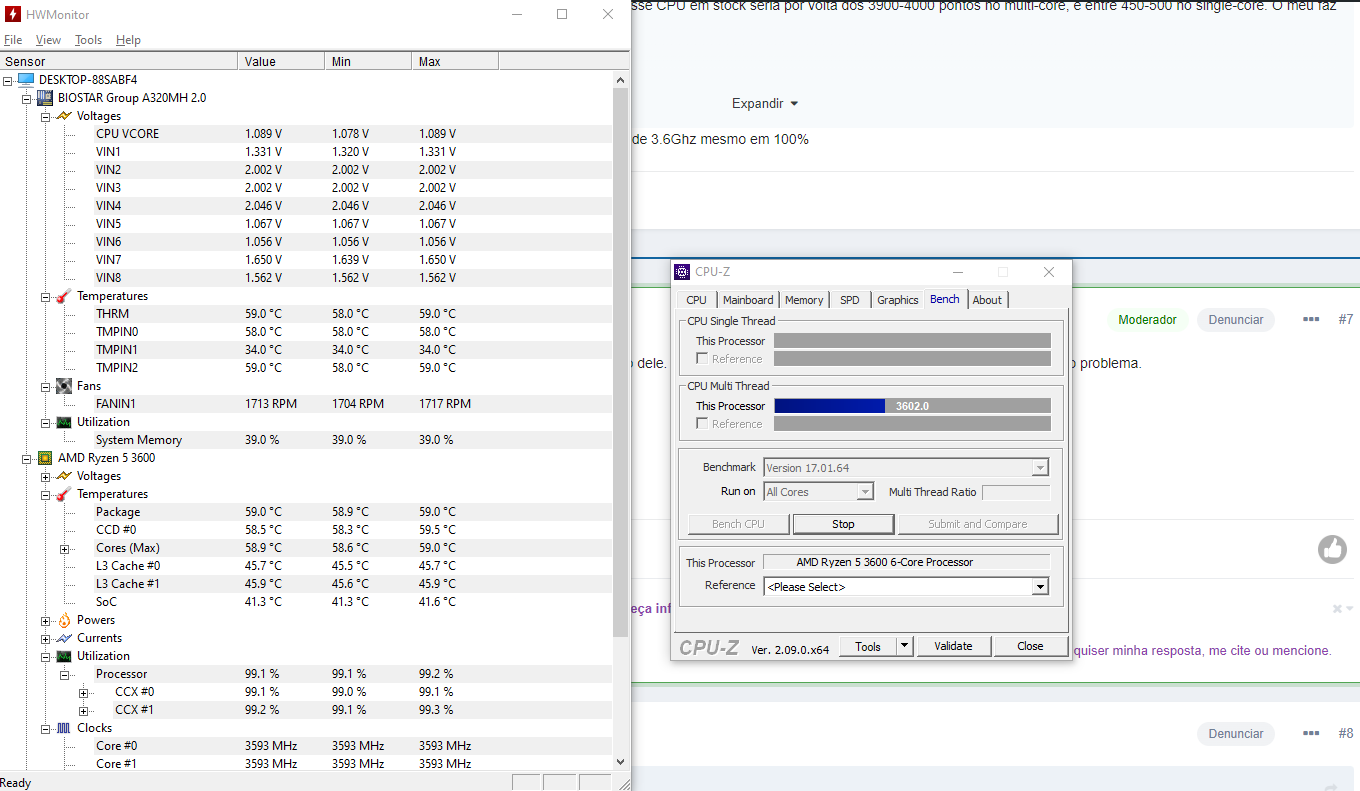Collapse the DESKTOP-88SABF4 root node
Viewport: 1360px width, 791px height.
click(8, 80)
